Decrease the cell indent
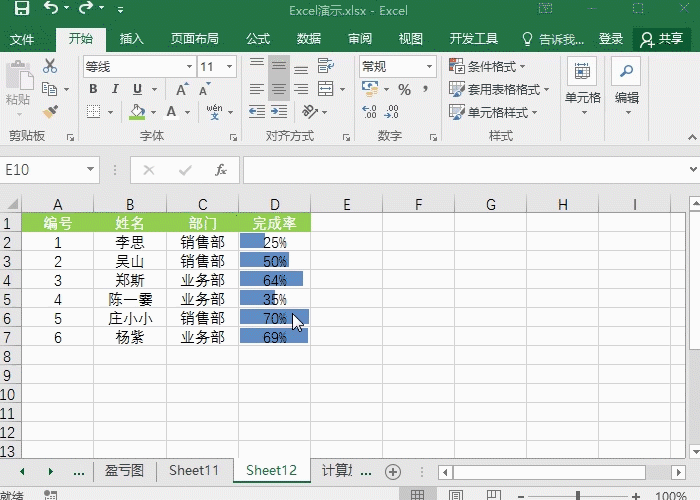Image resolution: width=700 pixels, height=500 pixels. click(x=257, y=112)
